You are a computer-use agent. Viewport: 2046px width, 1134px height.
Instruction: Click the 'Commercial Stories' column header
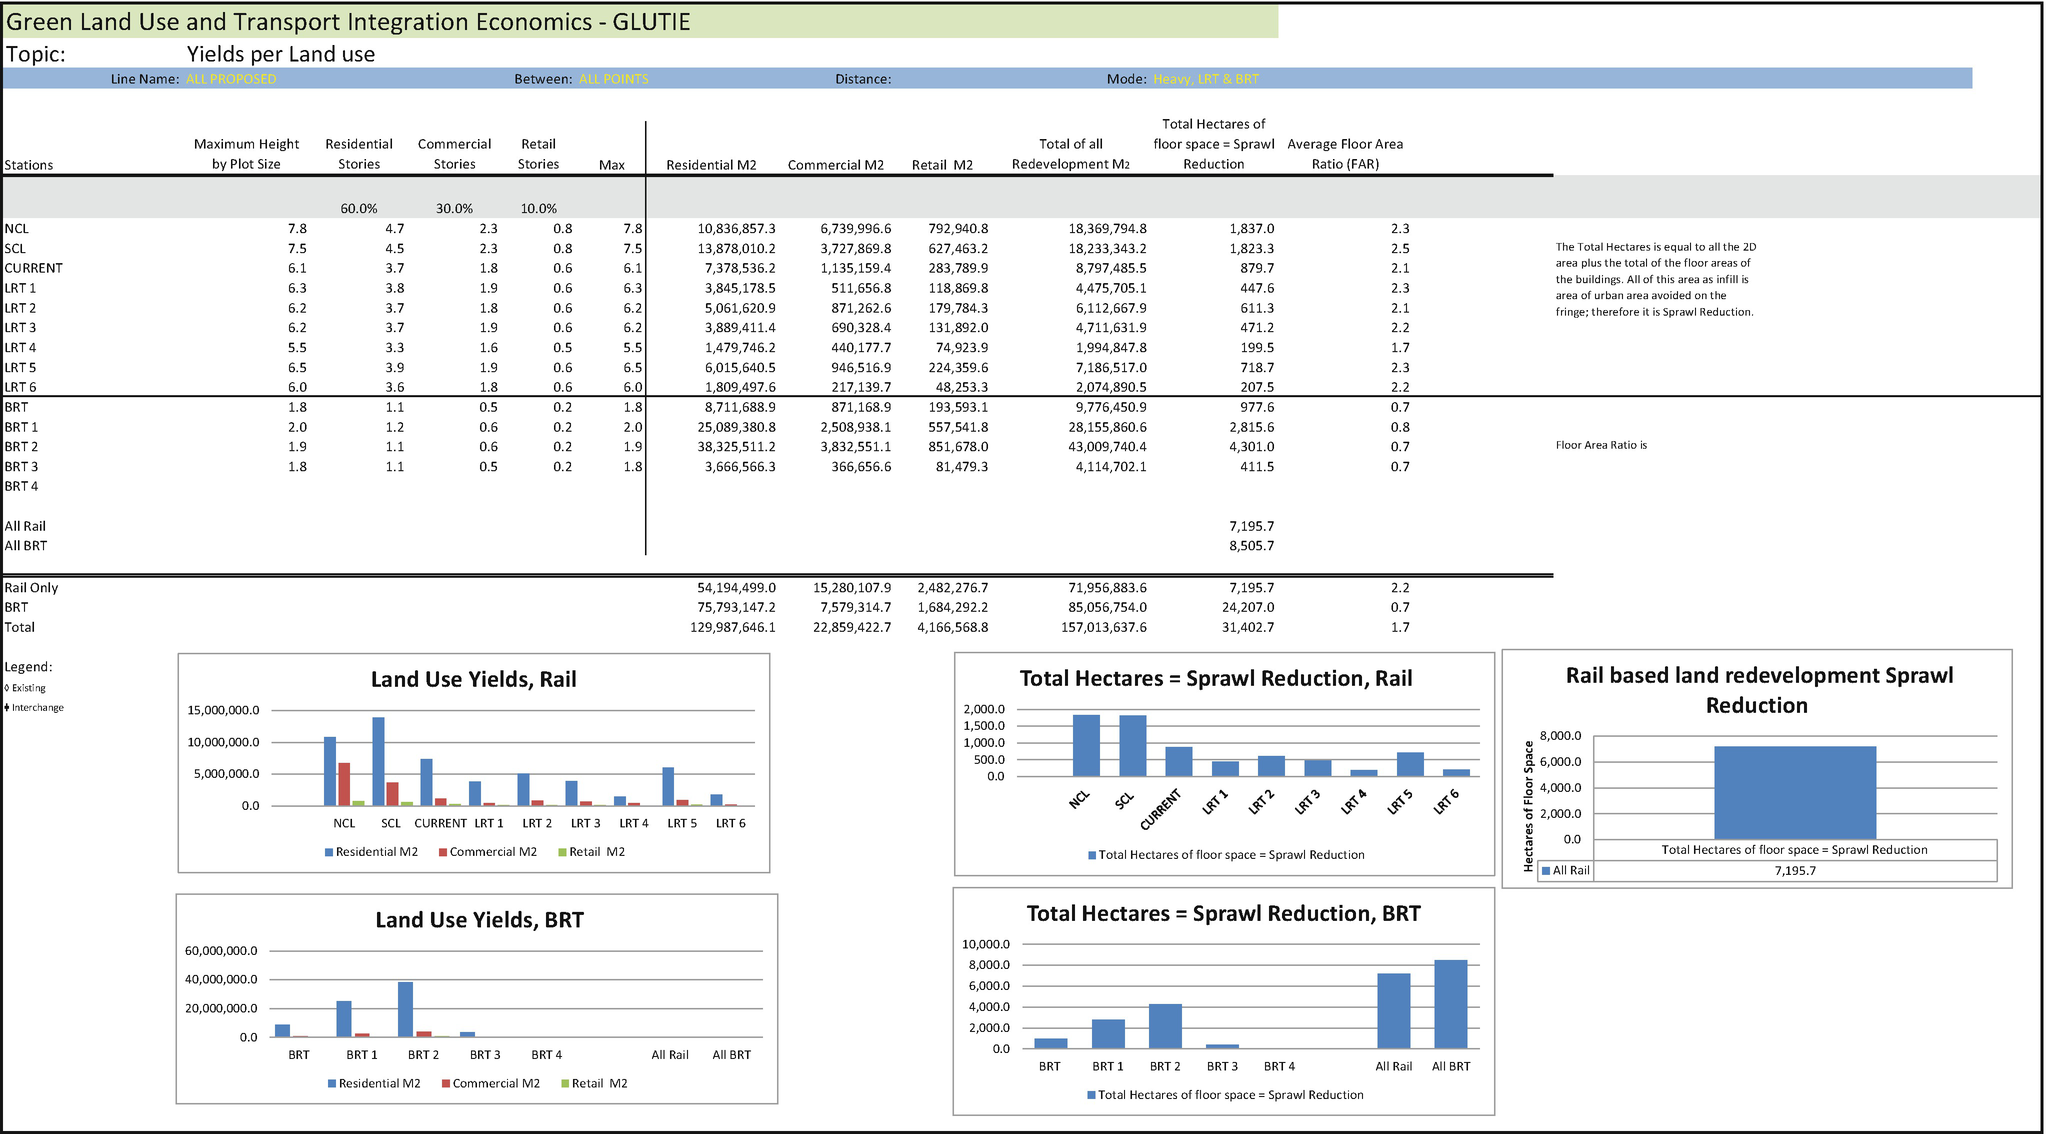point(454,154)
